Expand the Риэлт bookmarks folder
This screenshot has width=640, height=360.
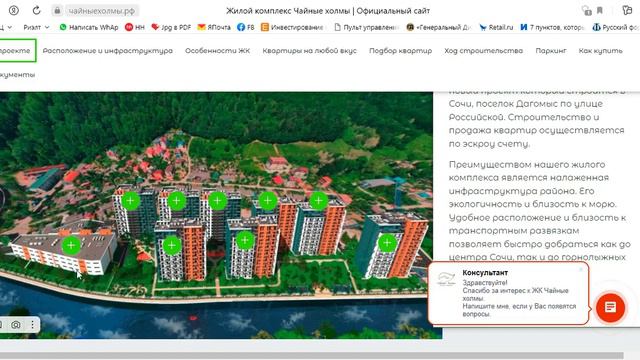click(x=36, y=27)
